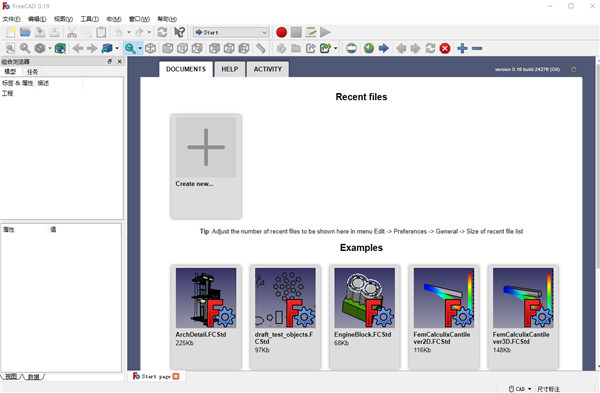Execute macro with the grey play triangle
The height and width of the screenshot is (393, 600).
pyautogui.click(x=325, y=33)
